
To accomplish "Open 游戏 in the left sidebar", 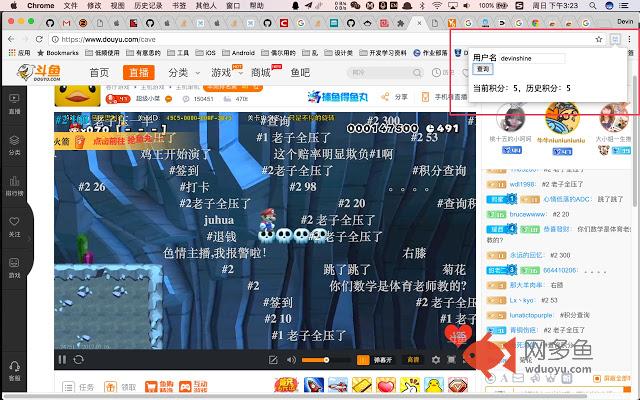I will click(14, 267).
